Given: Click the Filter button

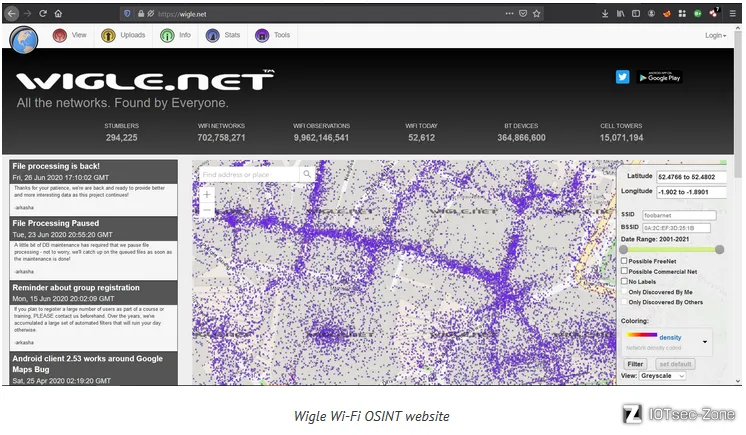Looking at the screenshot, I should click(x=635, y=364).
